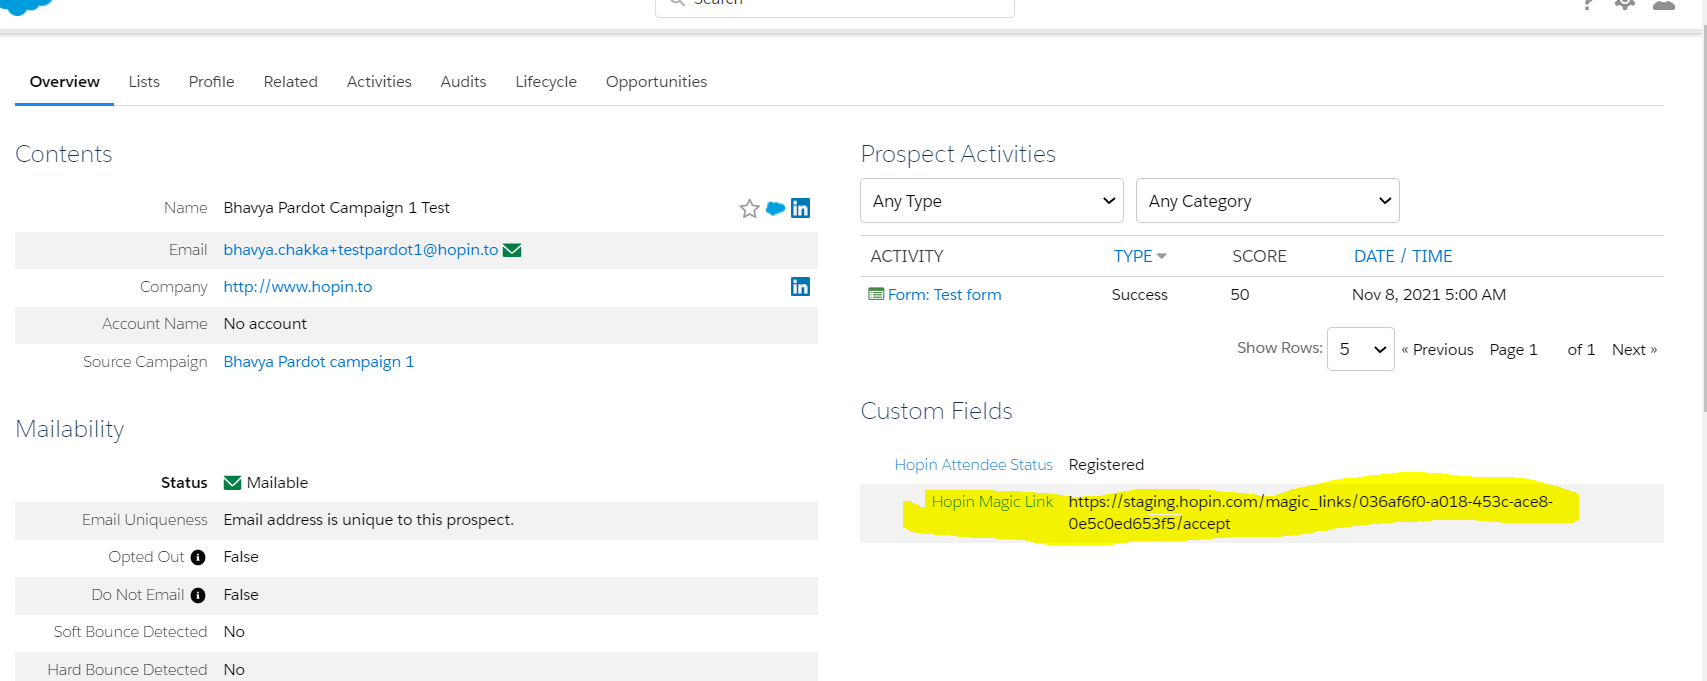
Task: Select the Registered attendee status value
Action: coord(1106,465)
